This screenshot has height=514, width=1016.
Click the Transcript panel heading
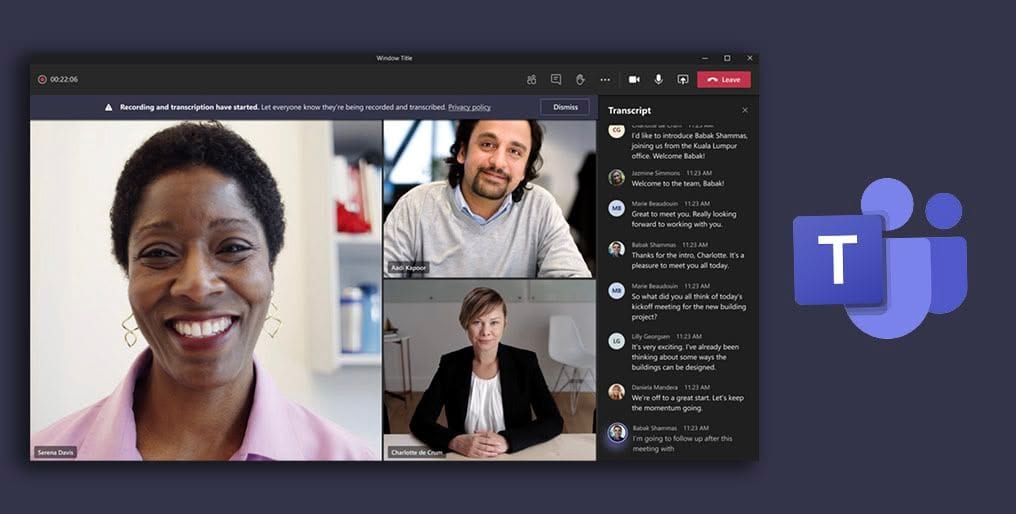click(x=629, y=110)
